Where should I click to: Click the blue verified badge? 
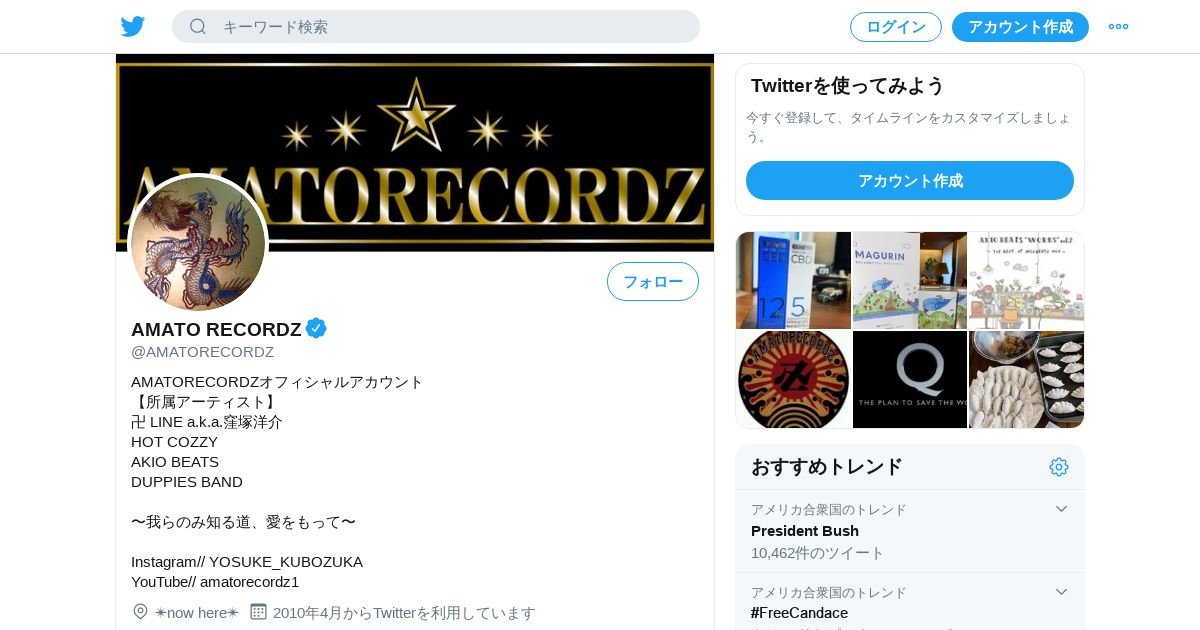tap(316, 328)
